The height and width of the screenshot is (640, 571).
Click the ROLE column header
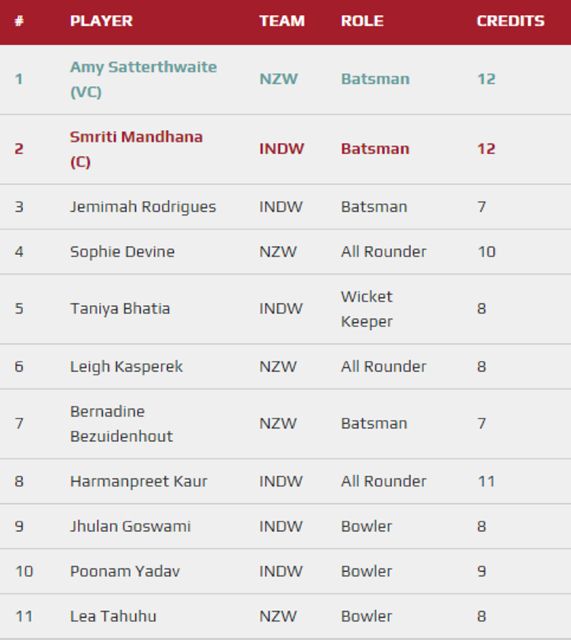click(362, 21)
